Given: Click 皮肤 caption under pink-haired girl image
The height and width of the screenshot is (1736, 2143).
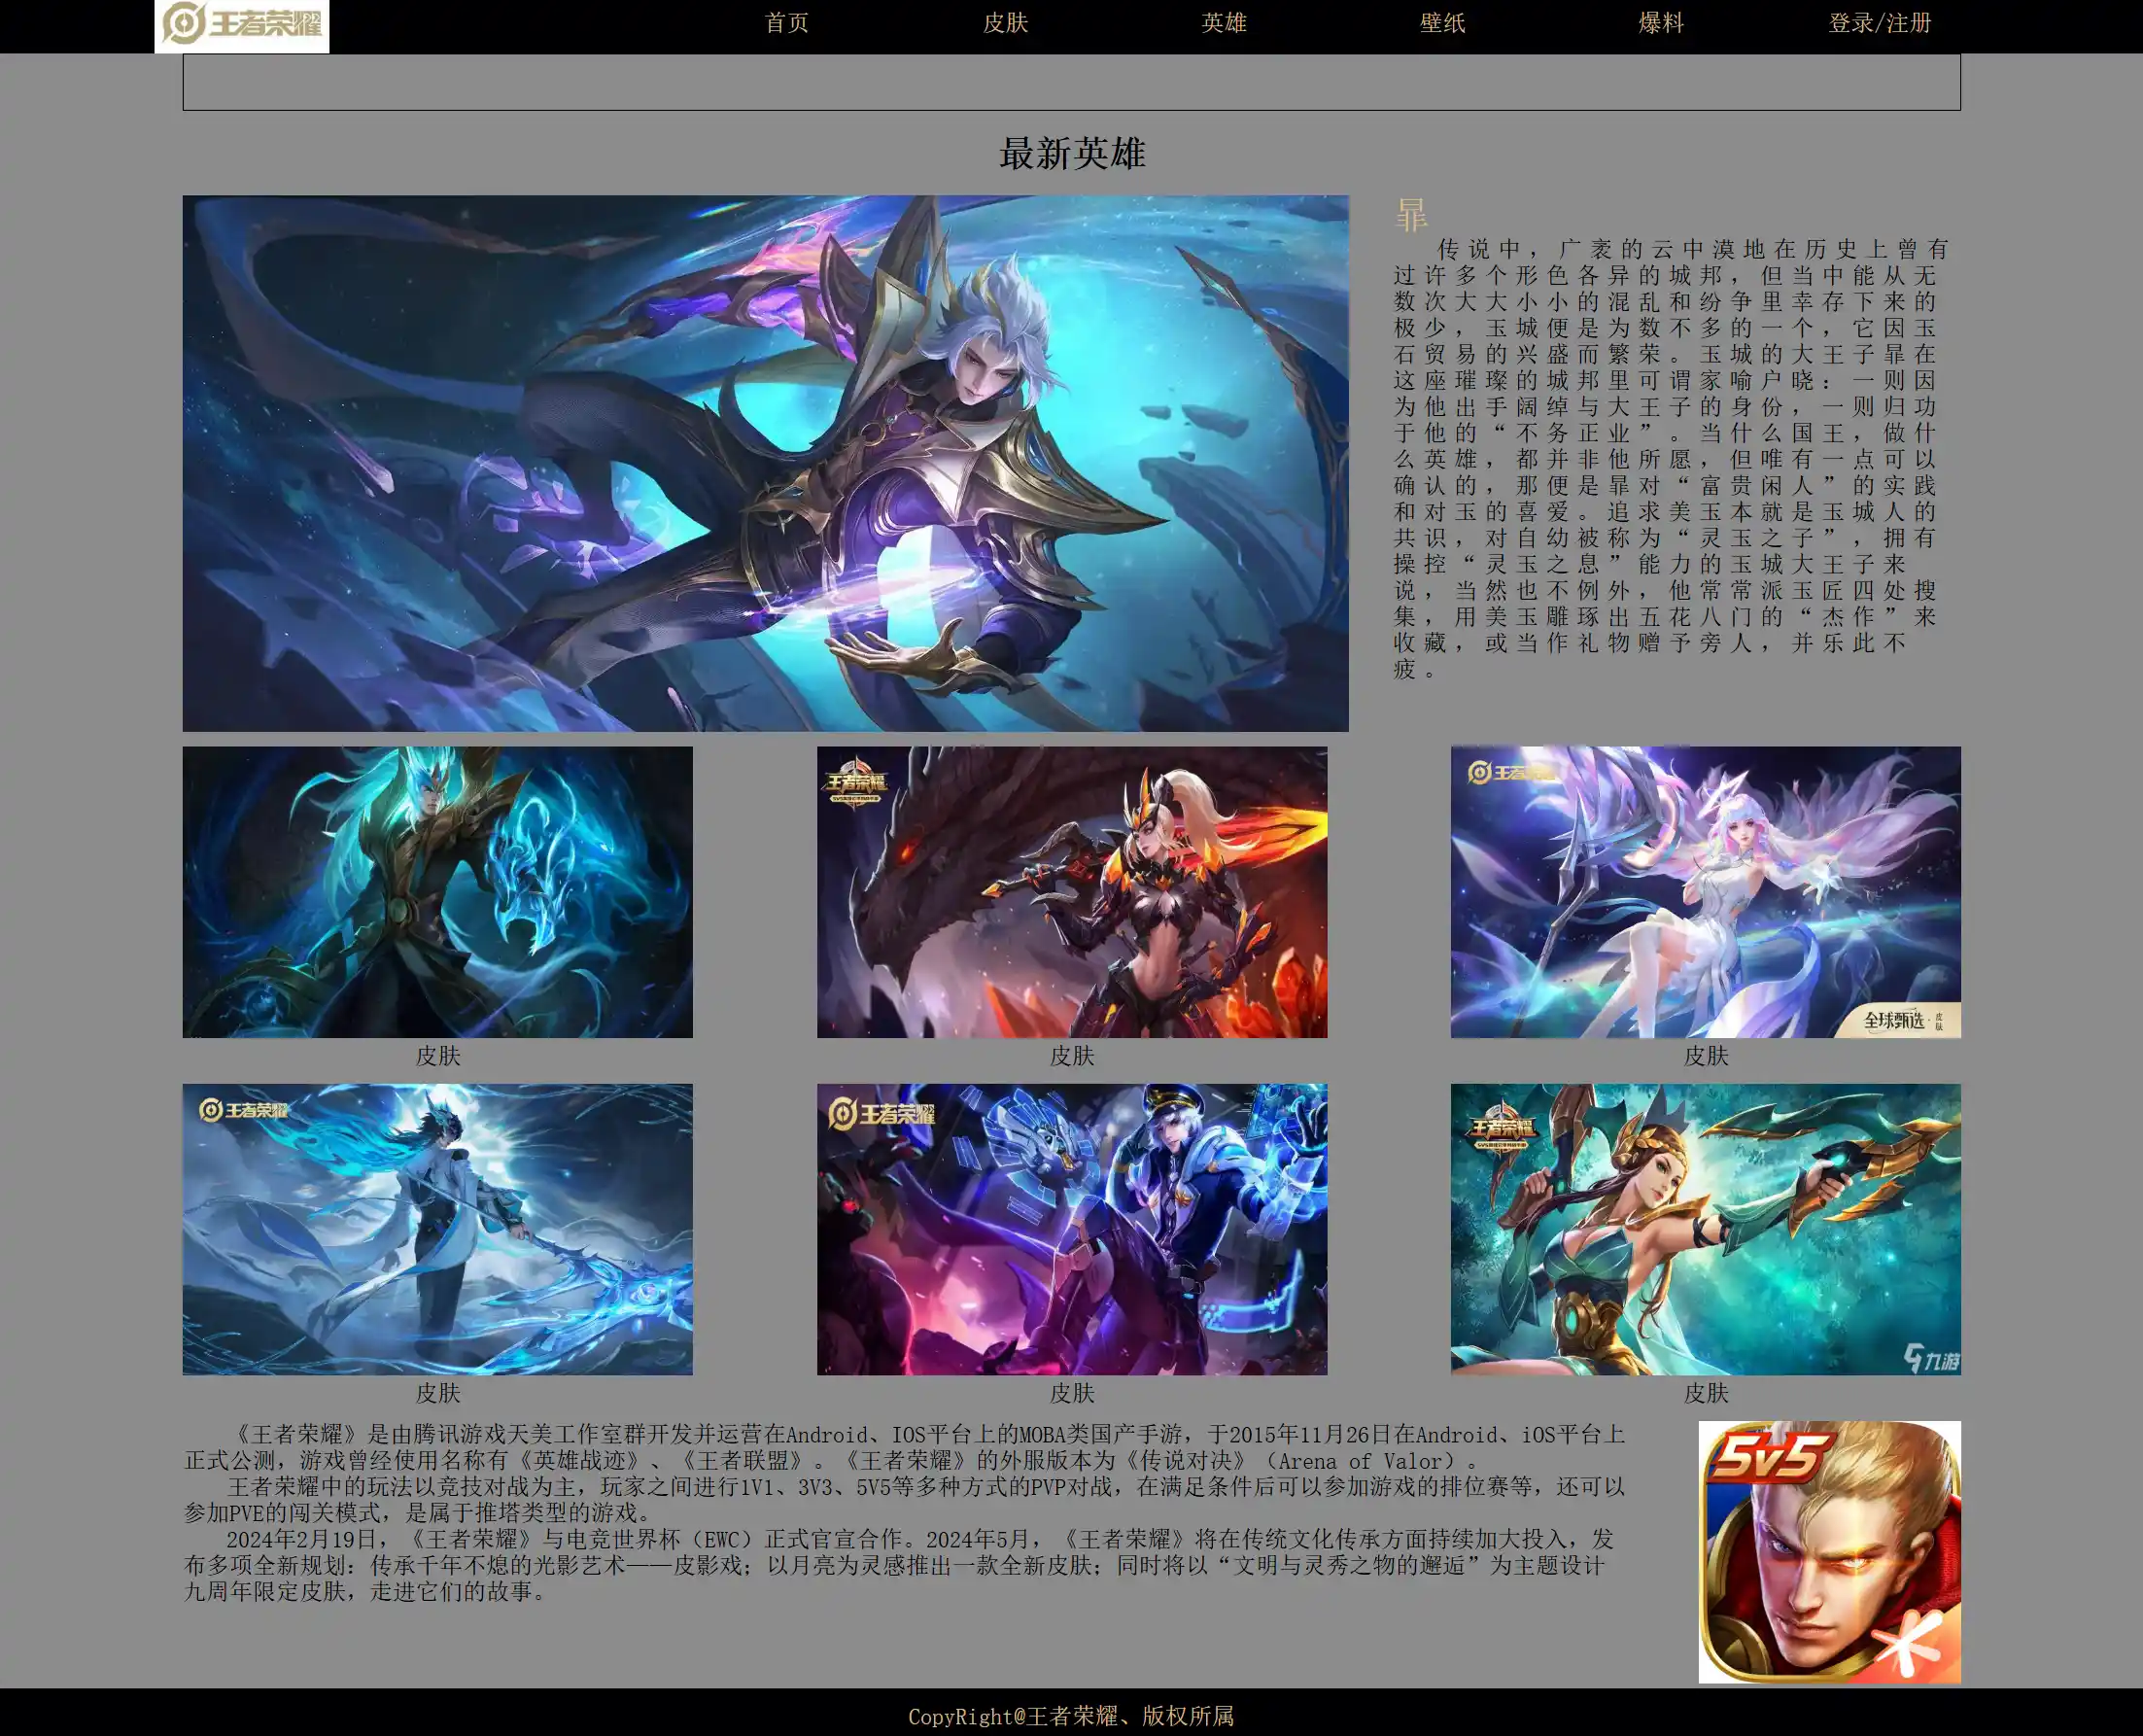Looking at the screenshot, I should pos(1706,1056).
